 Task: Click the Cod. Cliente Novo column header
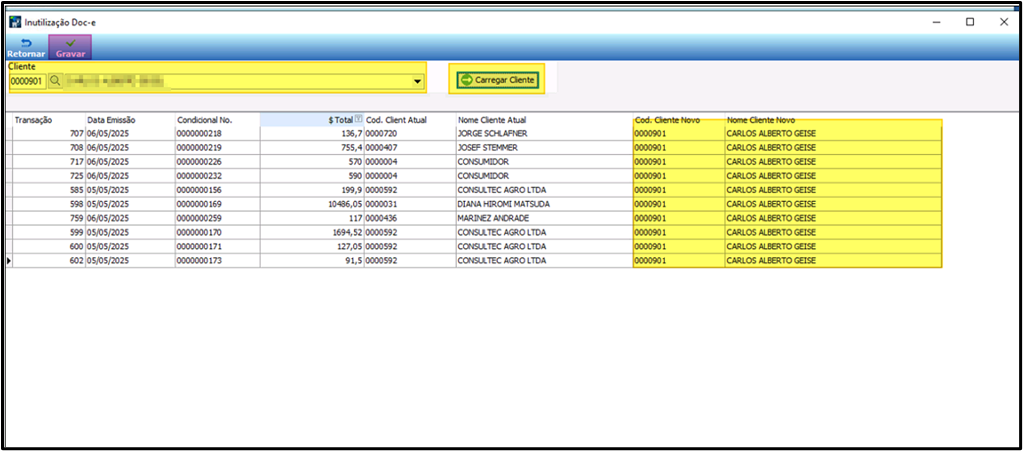(679, 120)
